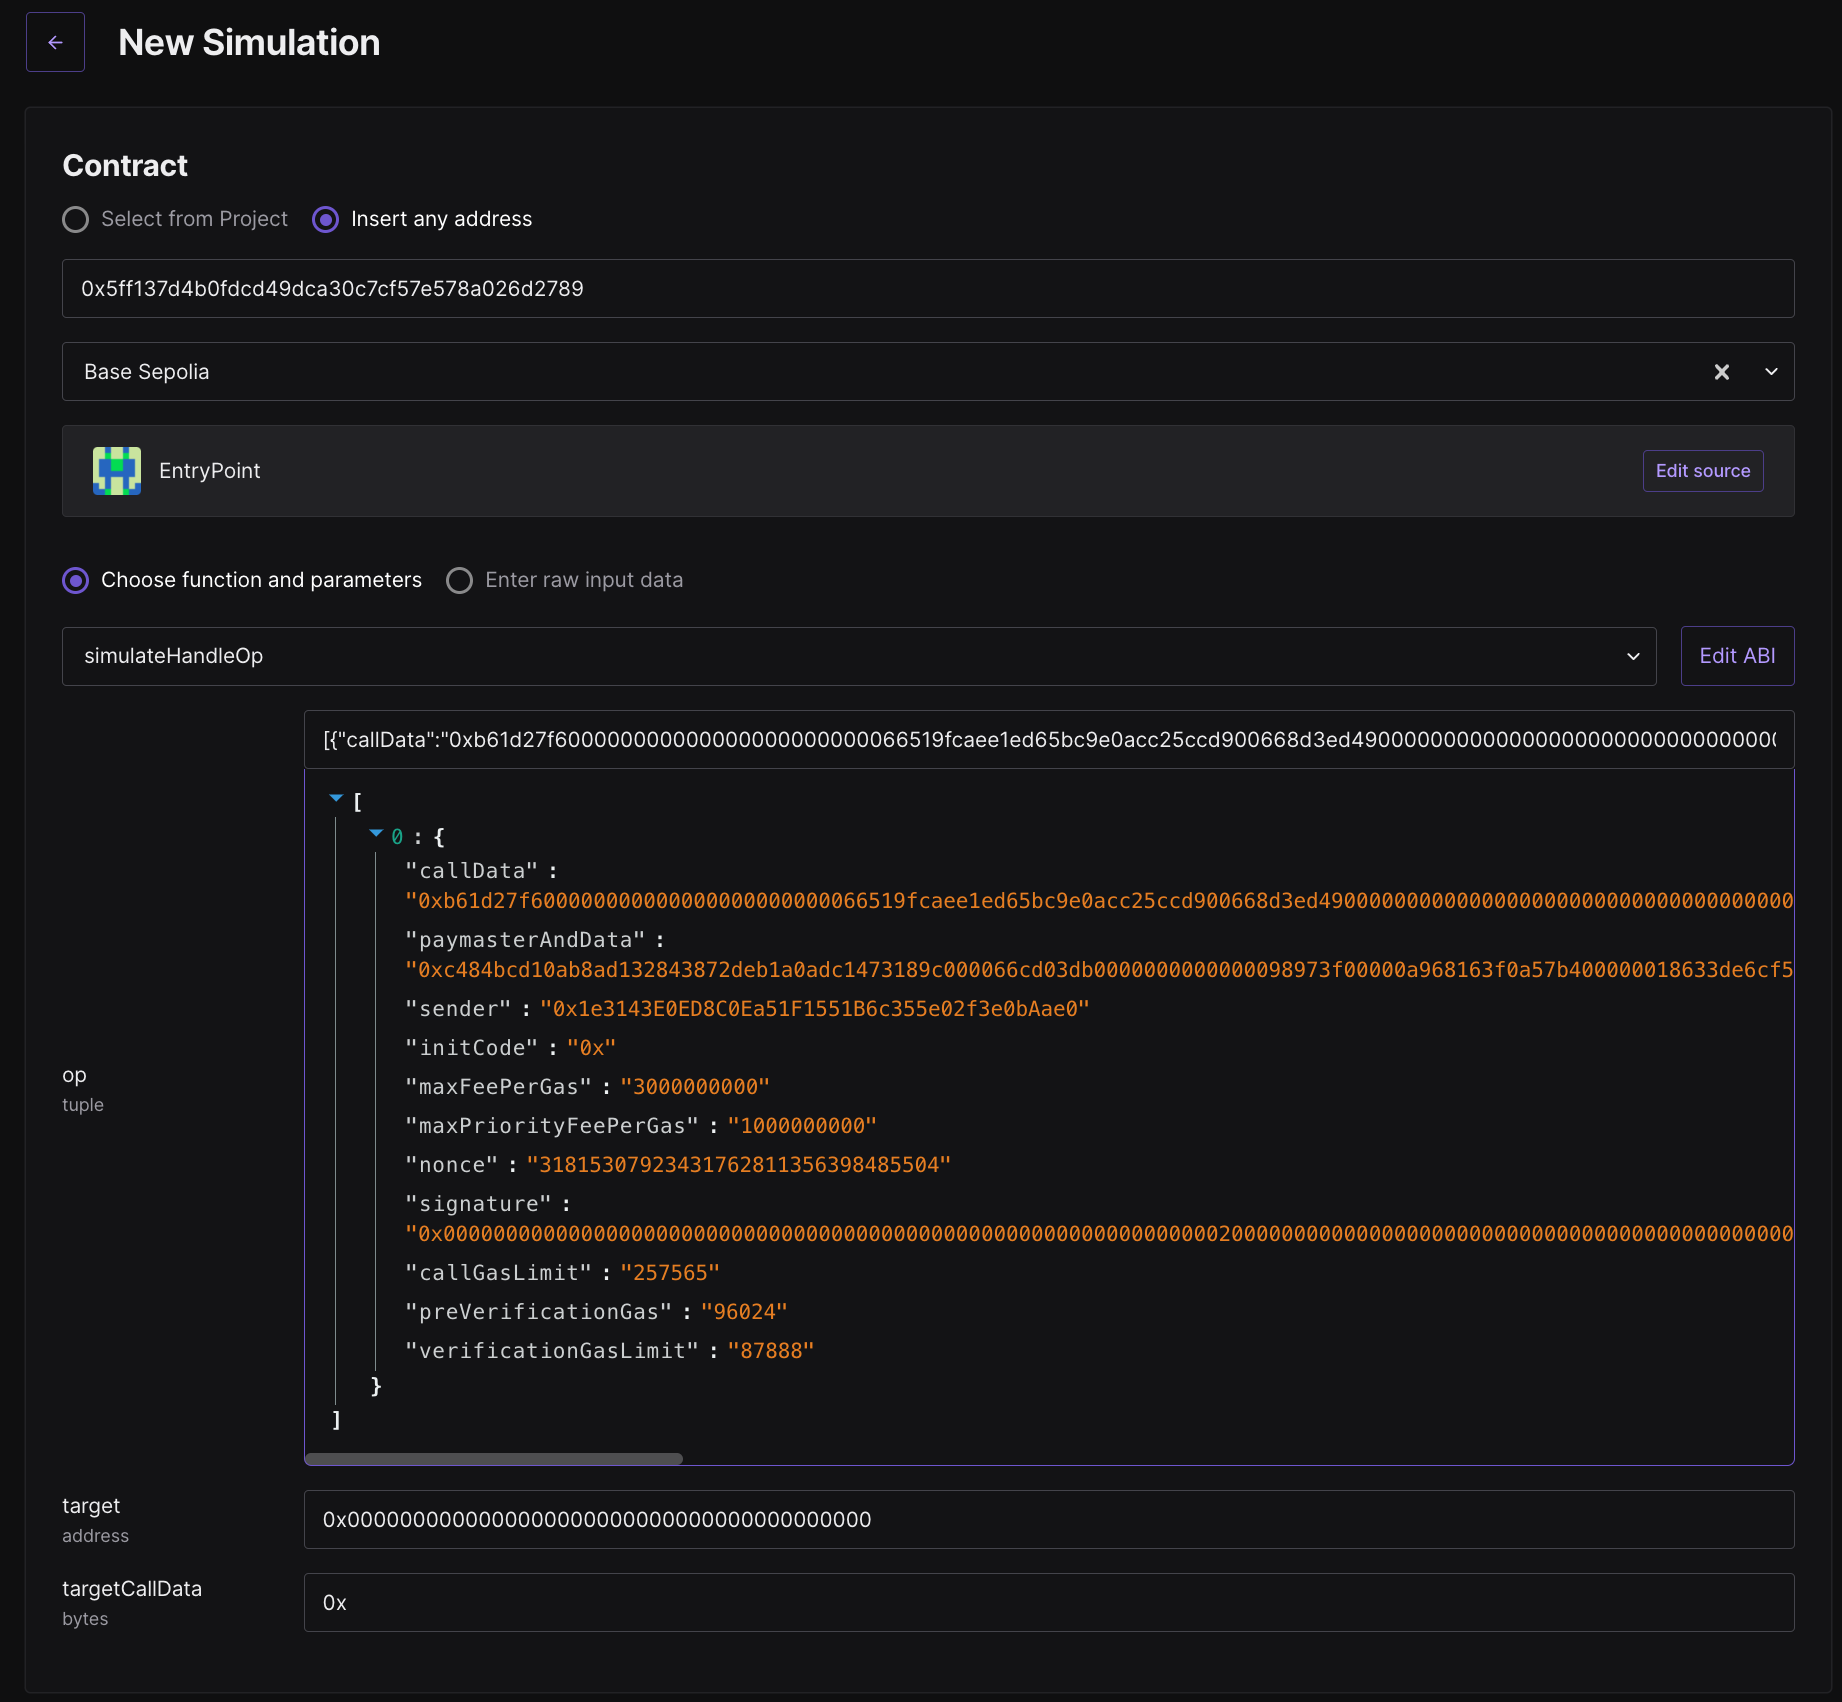
Task: Choose 'Enter raw input data' option
Action: 460,580
